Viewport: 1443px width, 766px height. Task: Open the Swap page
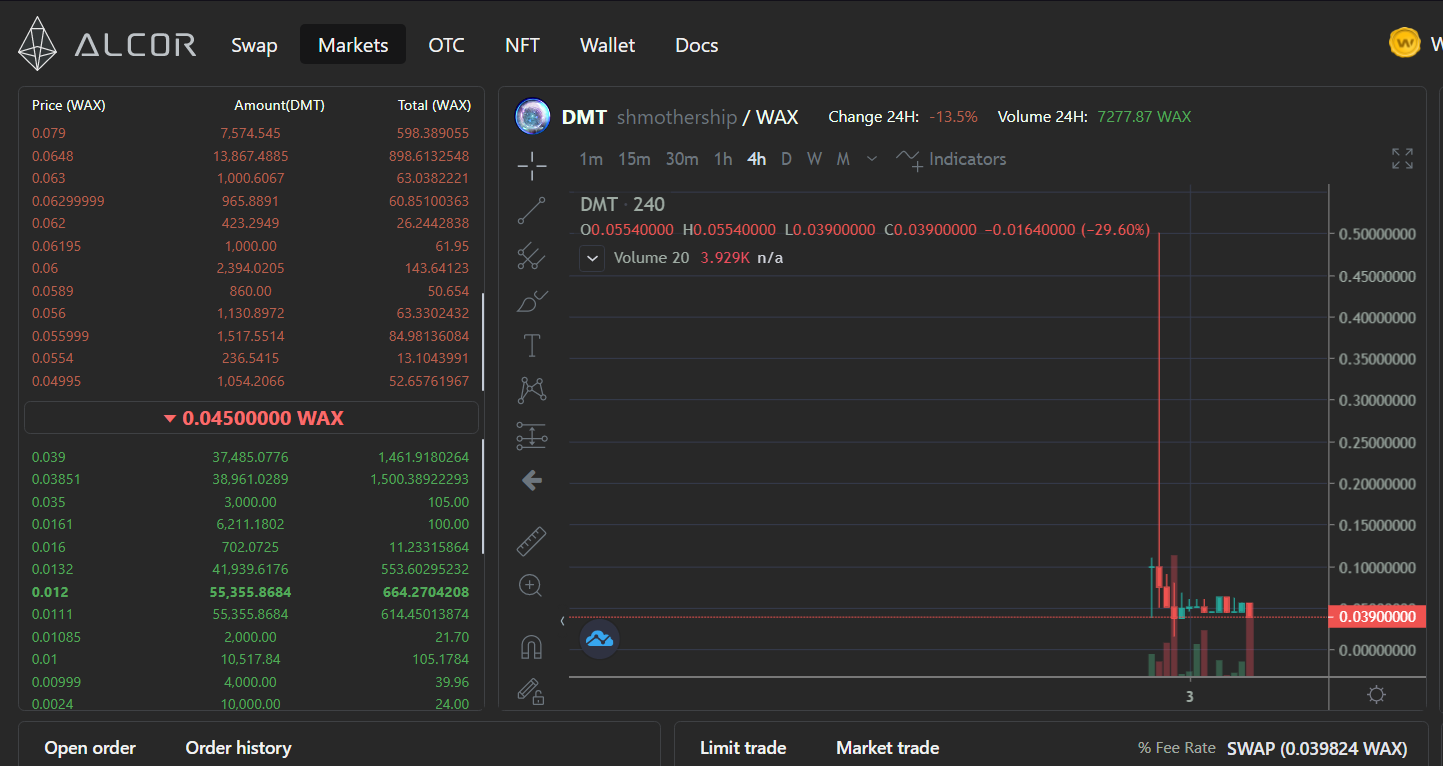coord(254,45)
